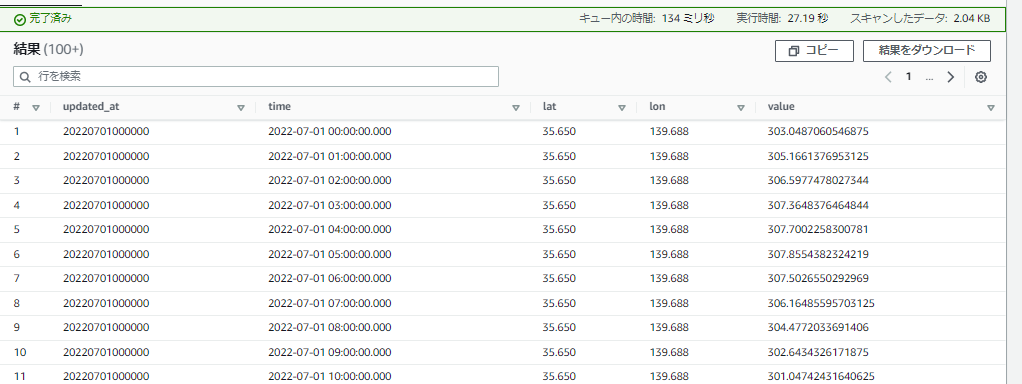Viewport: 1022px width, 384px height.
Task: Select value 305.1661376953125
Action: [x=818, y=156]
